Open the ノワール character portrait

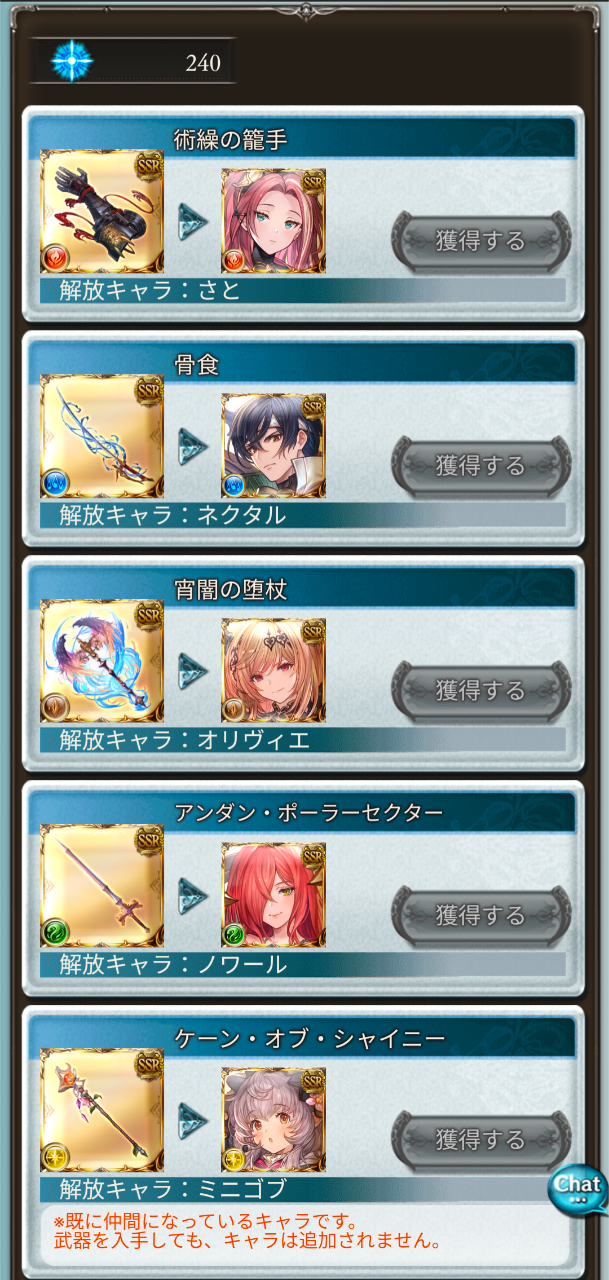coord(273,895)
